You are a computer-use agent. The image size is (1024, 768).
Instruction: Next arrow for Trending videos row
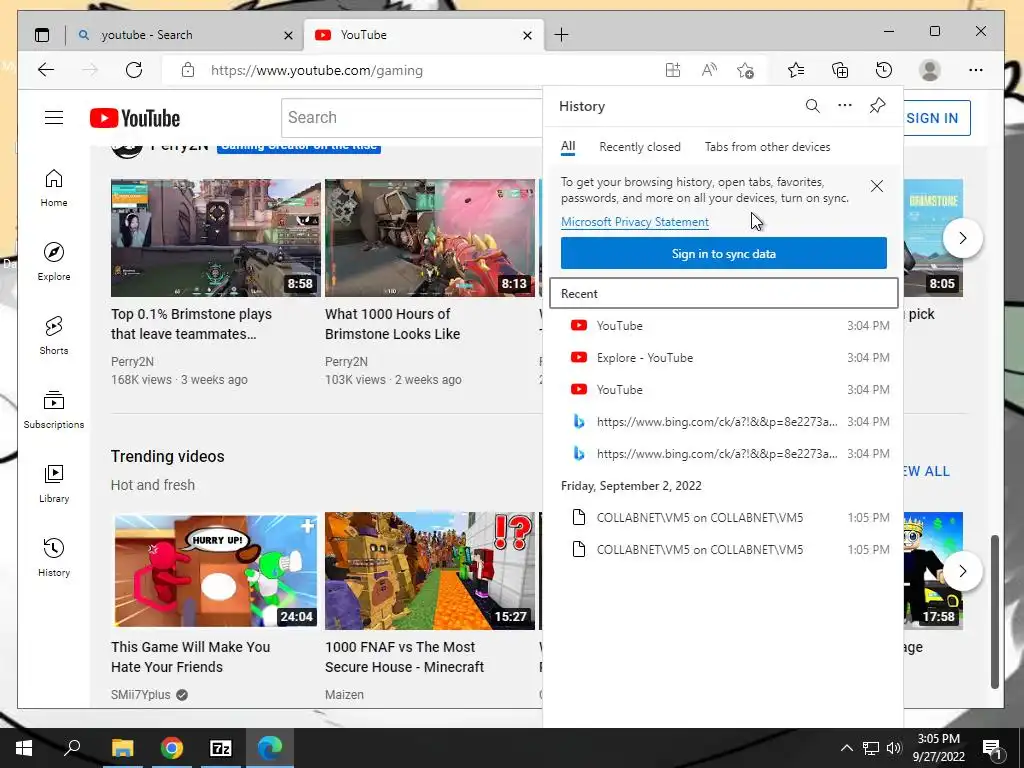(963, 571)
